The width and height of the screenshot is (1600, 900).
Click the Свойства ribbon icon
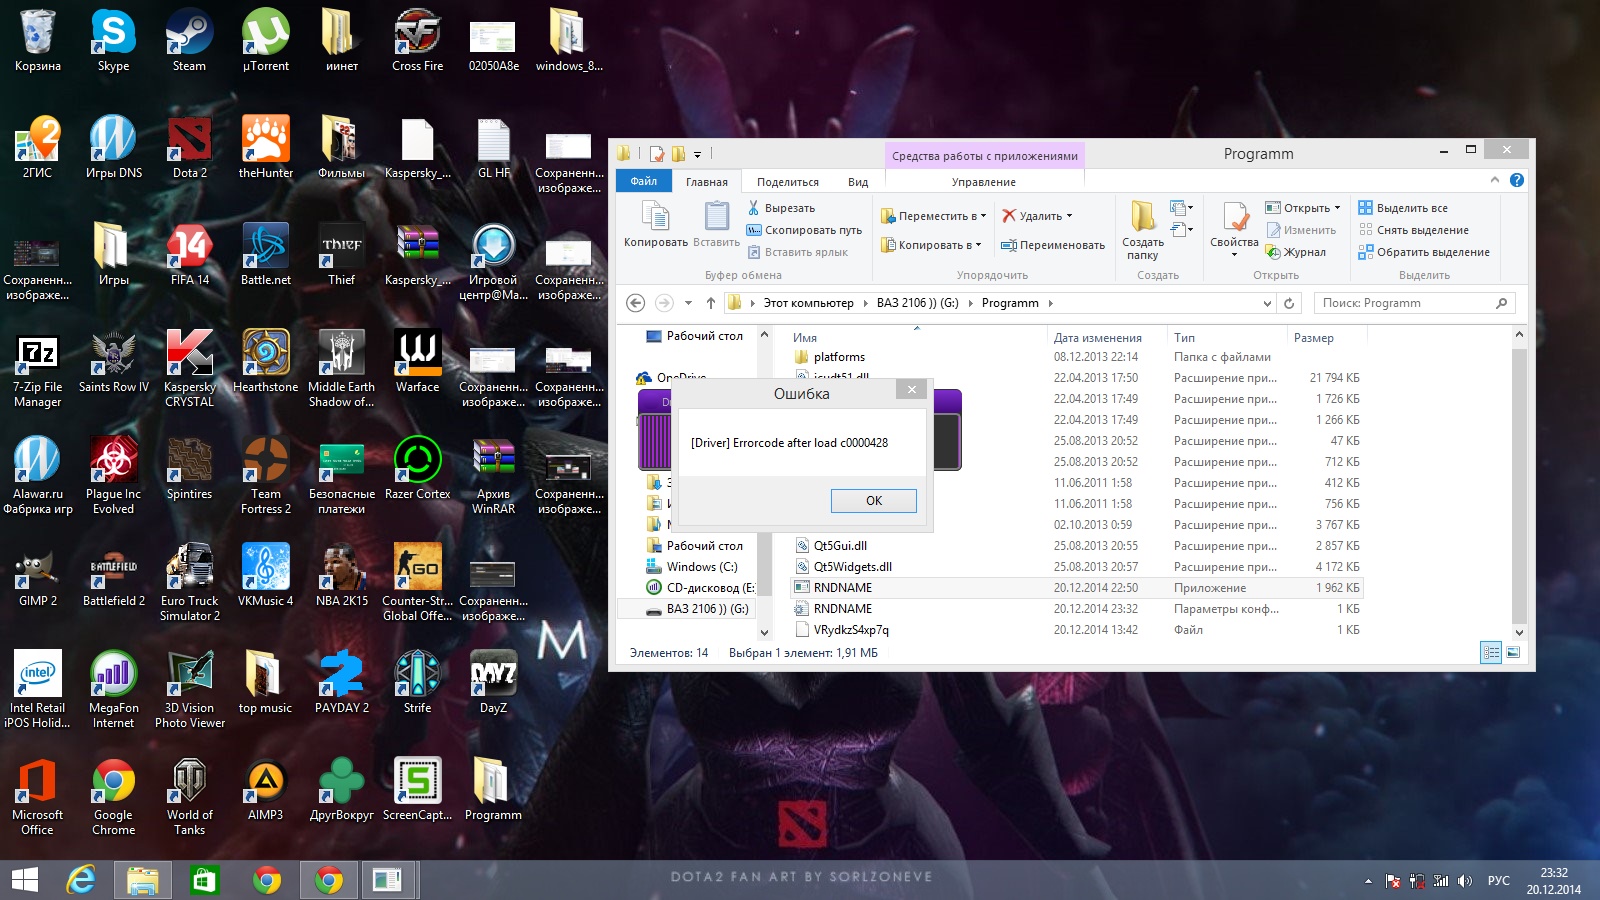click(x=1234, y=228)
